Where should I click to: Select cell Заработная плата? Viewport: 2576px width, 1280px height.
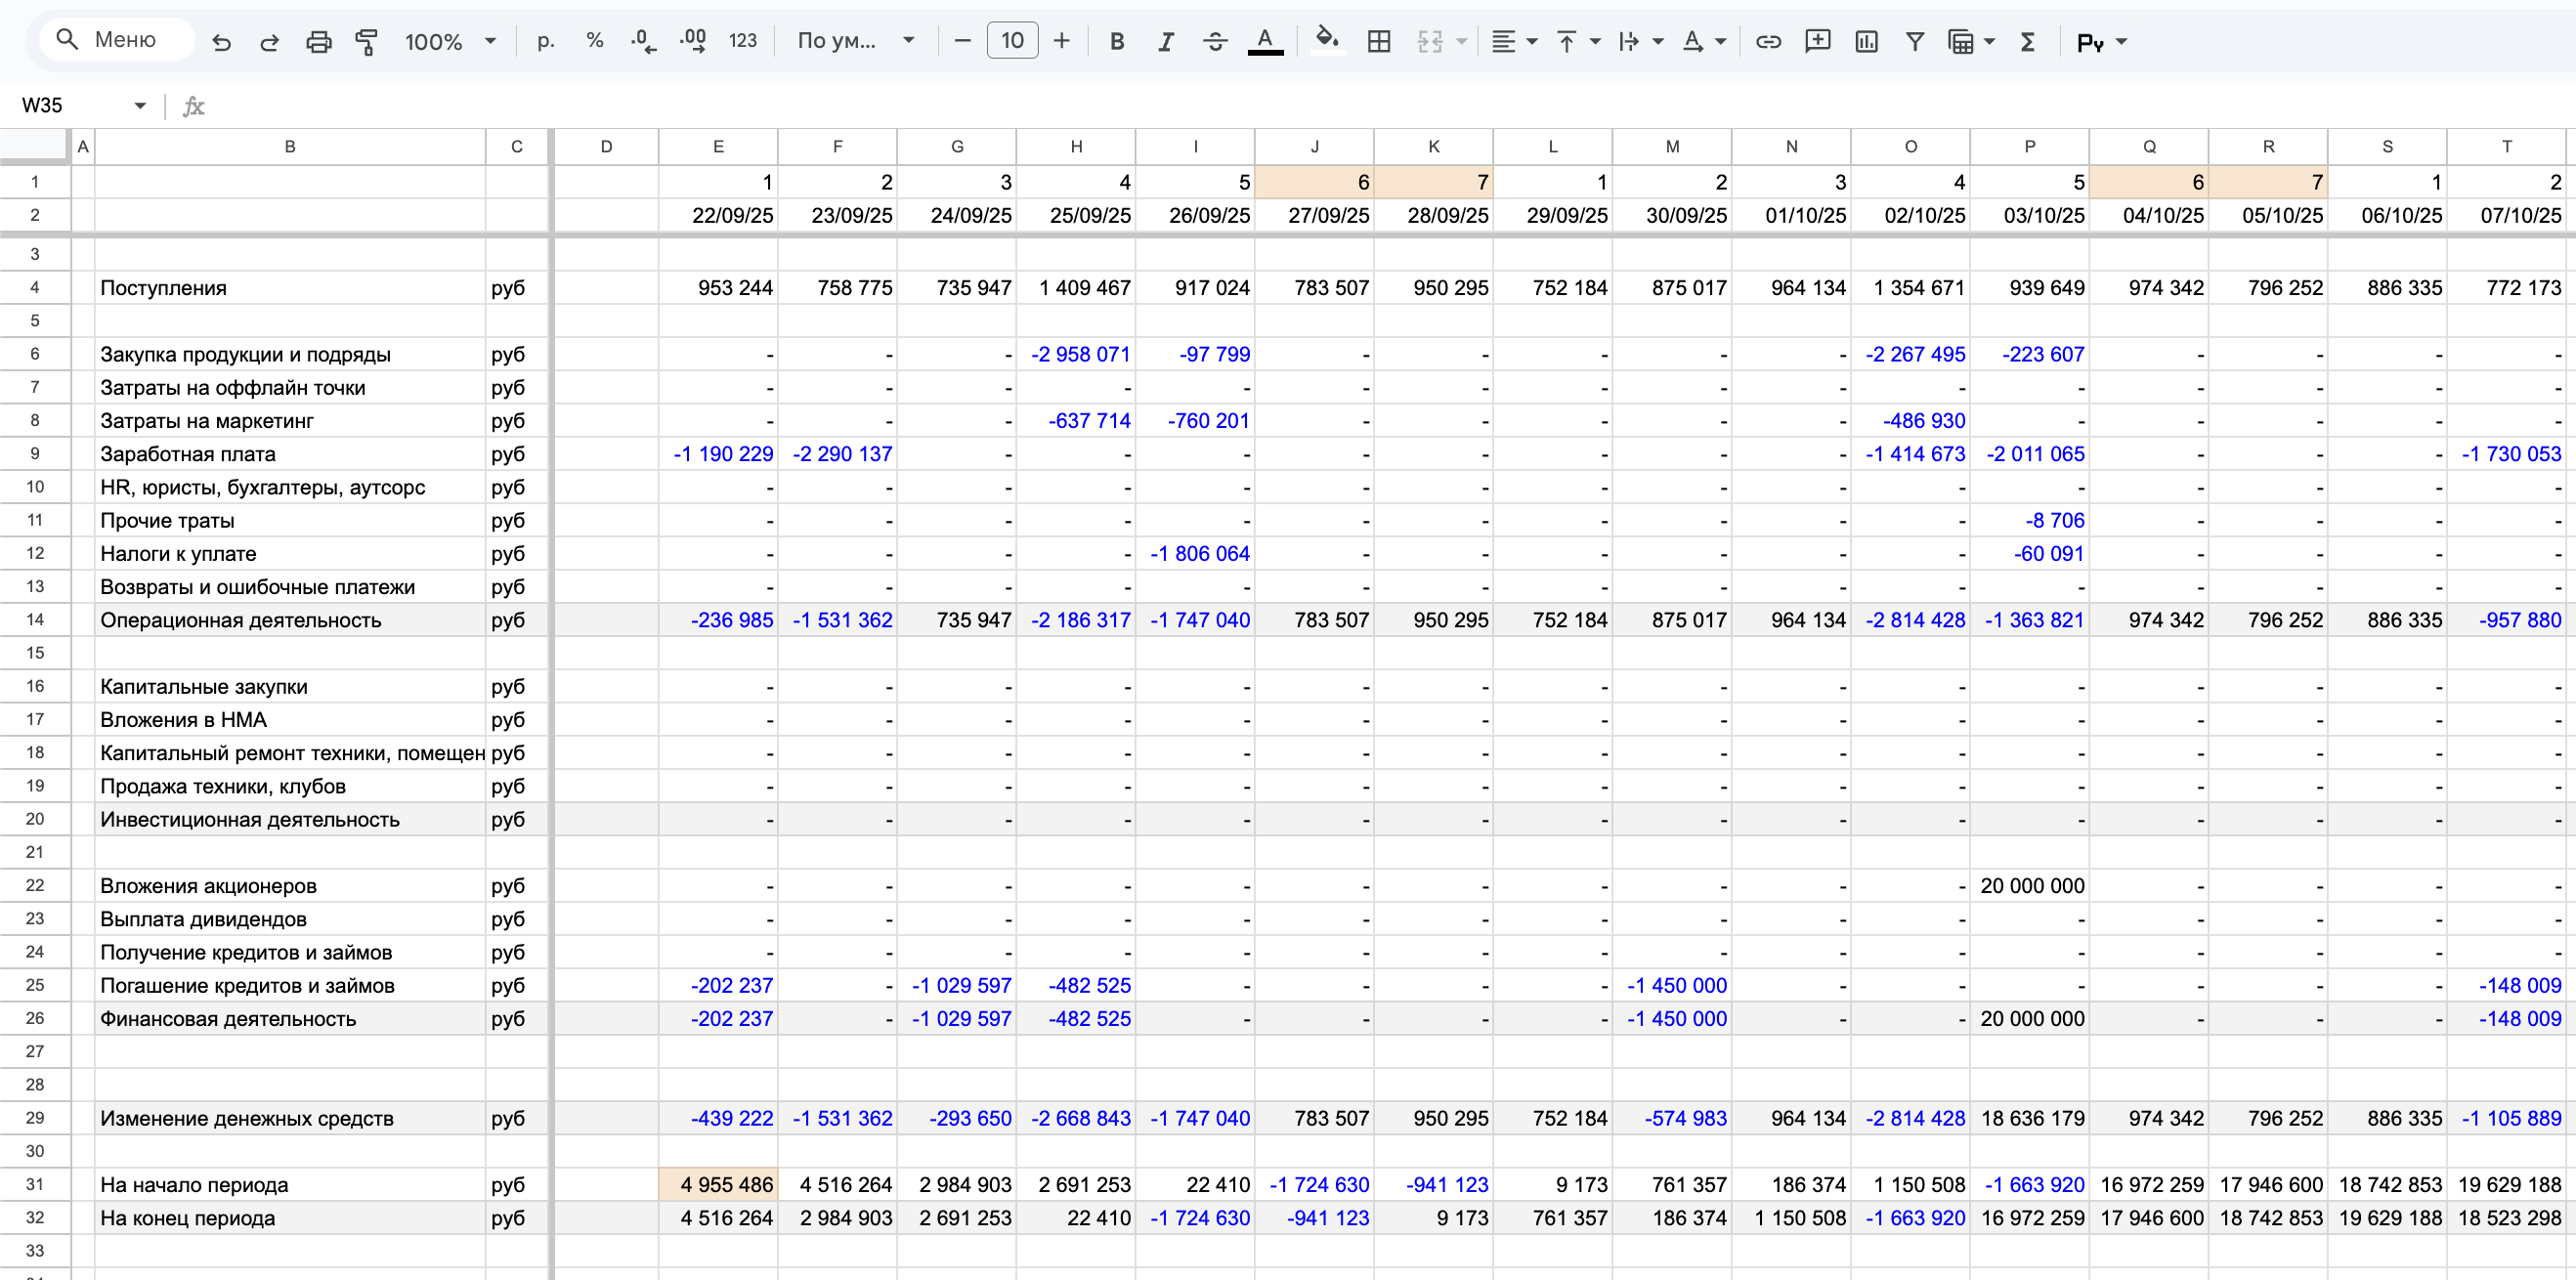pos(290,454)
